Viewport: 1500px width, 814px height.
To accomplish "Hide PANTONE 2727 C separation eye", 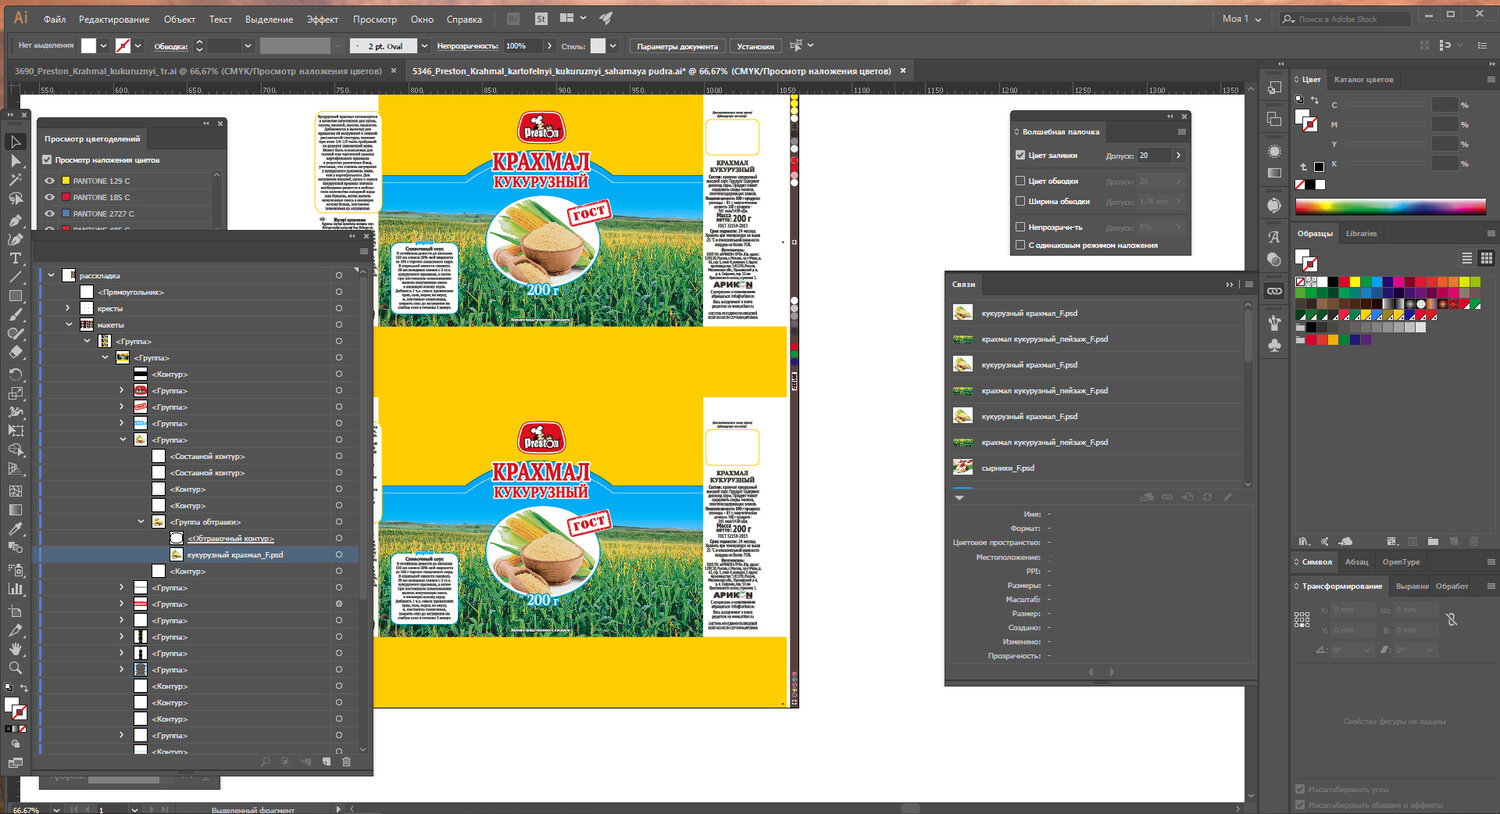I will 49,213.
